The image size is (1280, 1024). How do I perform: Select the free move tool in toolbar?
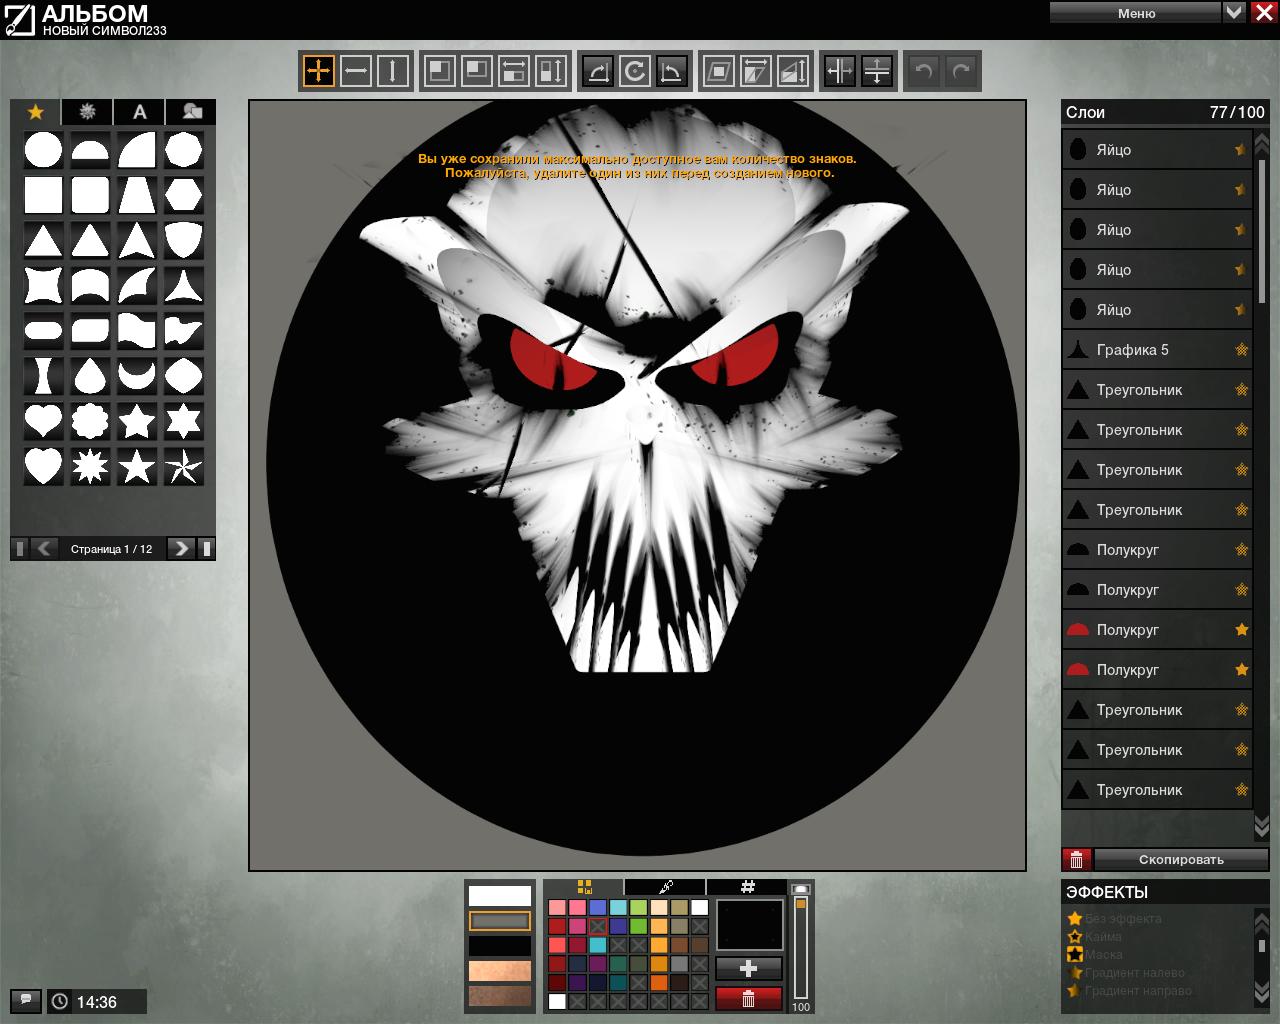click(x=318, y=71)
